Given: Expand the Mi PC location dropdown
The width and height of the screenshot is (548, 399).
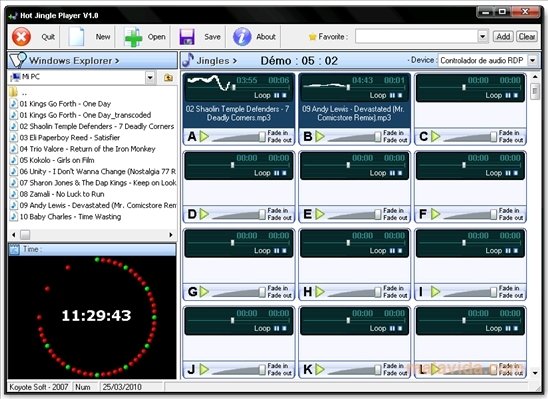Looking at the screenshot, I should pyautogui.click(x=150, y=77).
